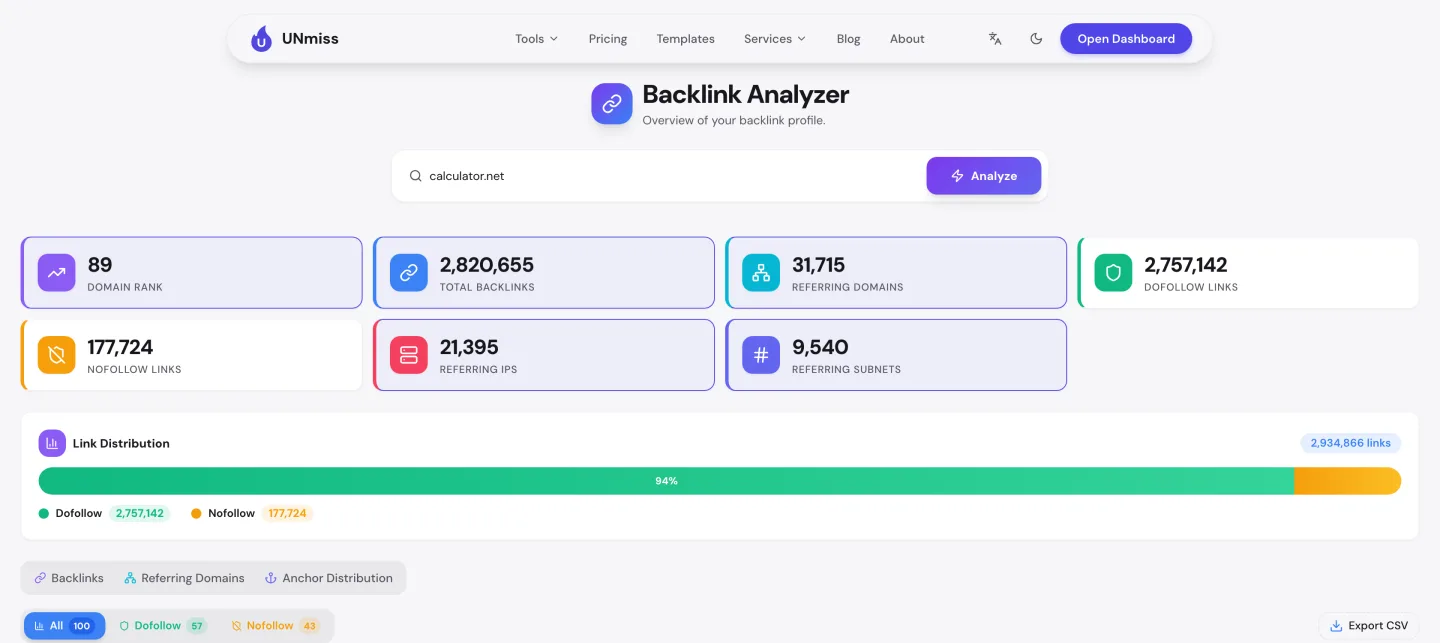
Task: Click the Backlink Analyzer link icon
Action: 612,104
